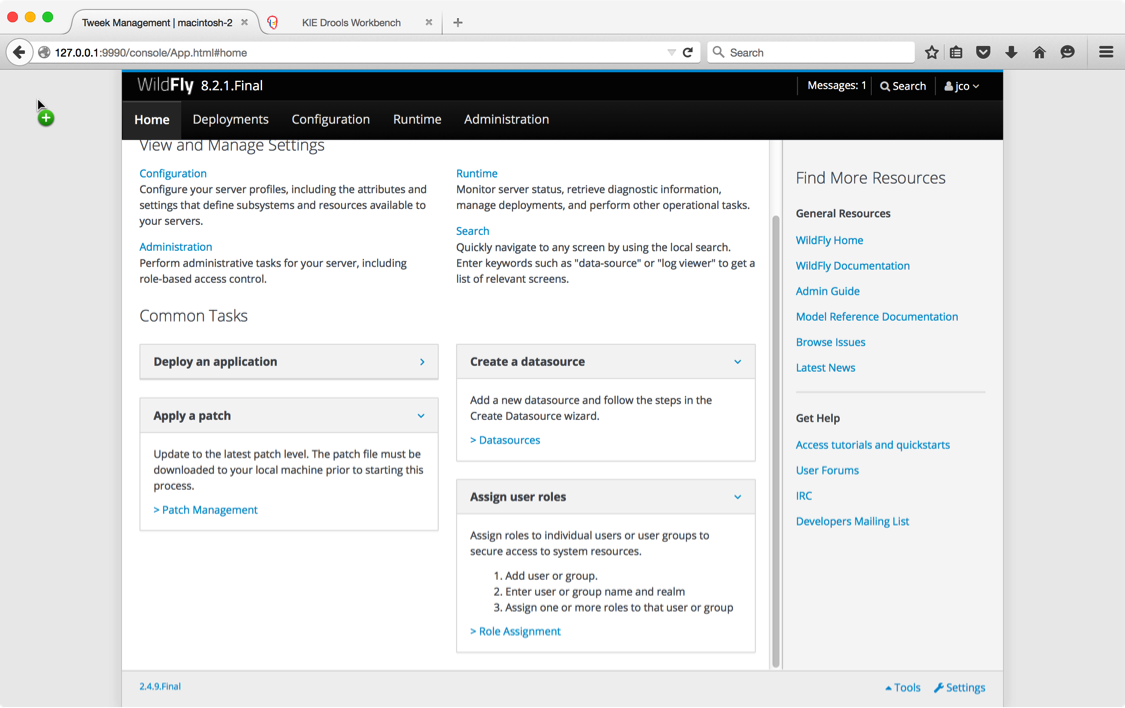Screen dimensions: 1125x708
Task: Open the Configuration link under settings
Action: [173, 174]
